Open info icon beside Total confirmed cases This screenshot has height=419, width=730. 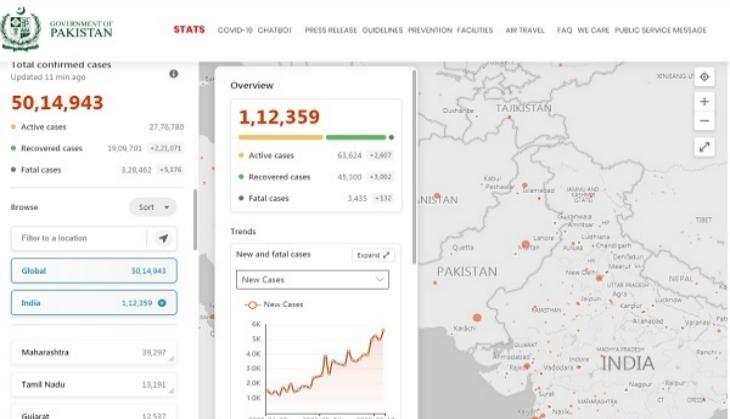(x=174, y=74)
